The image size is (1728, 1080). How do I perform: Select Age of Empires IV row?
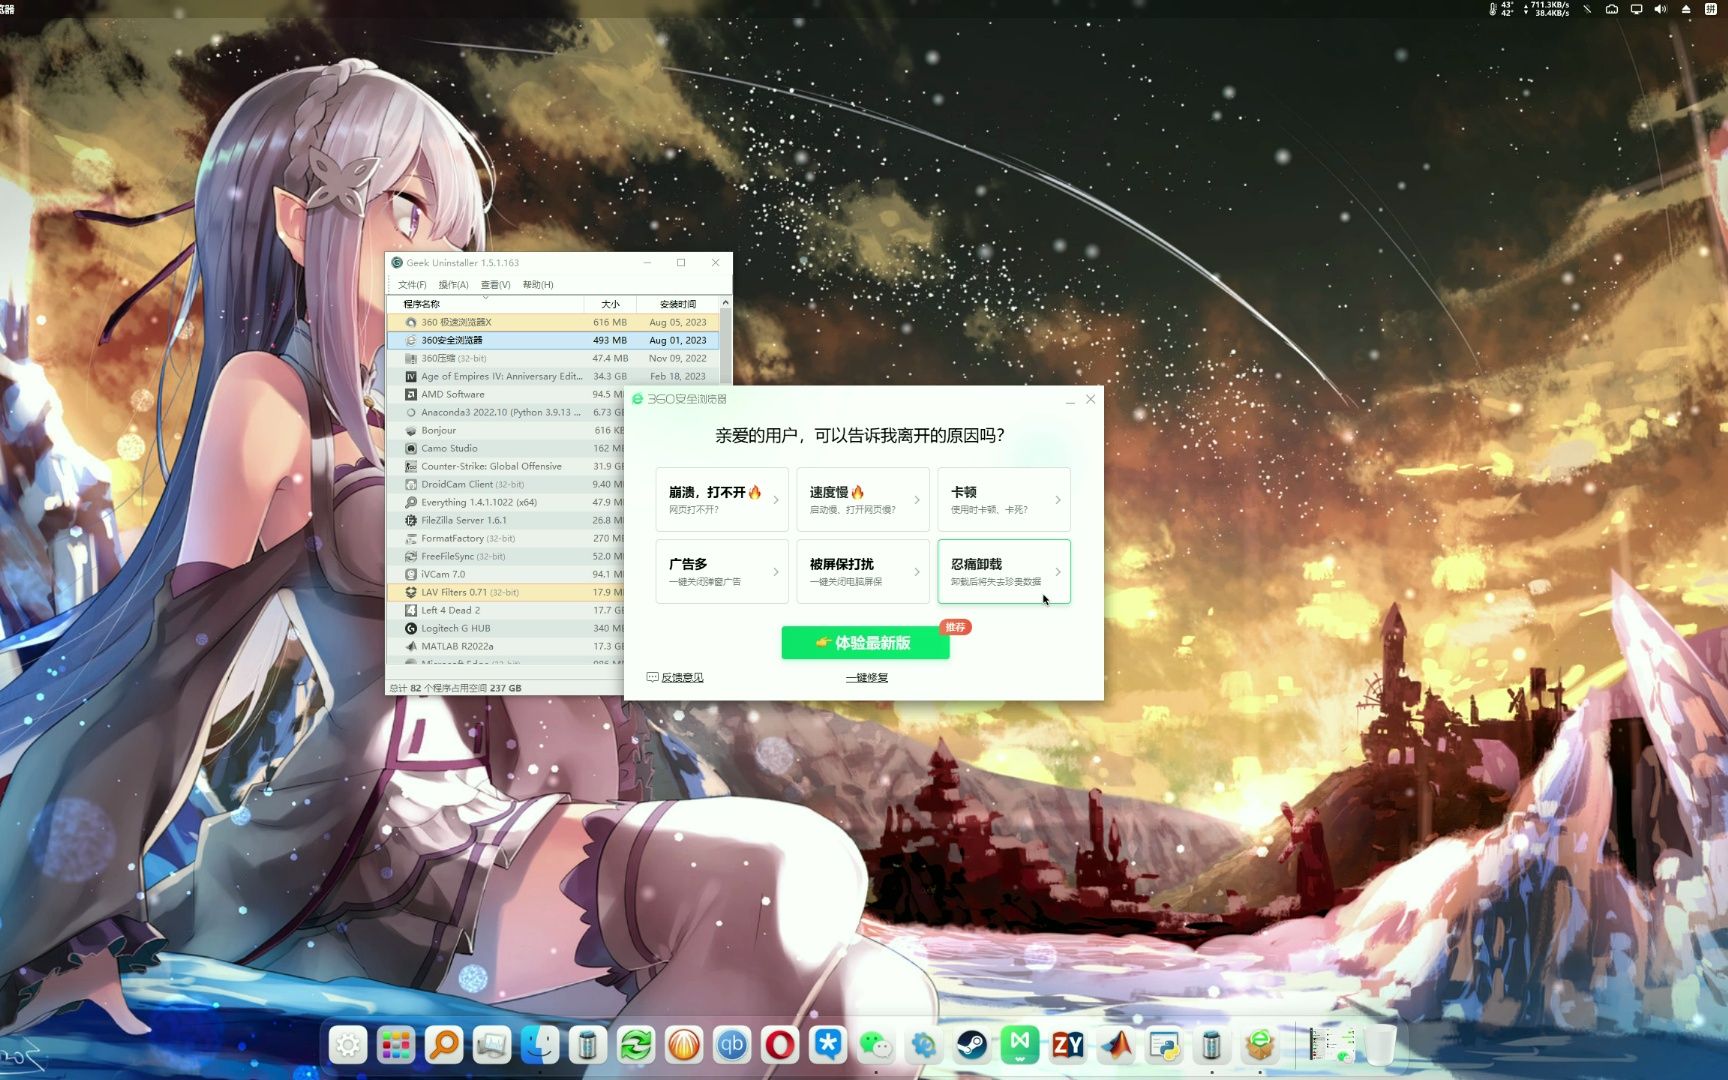[553, 376]
